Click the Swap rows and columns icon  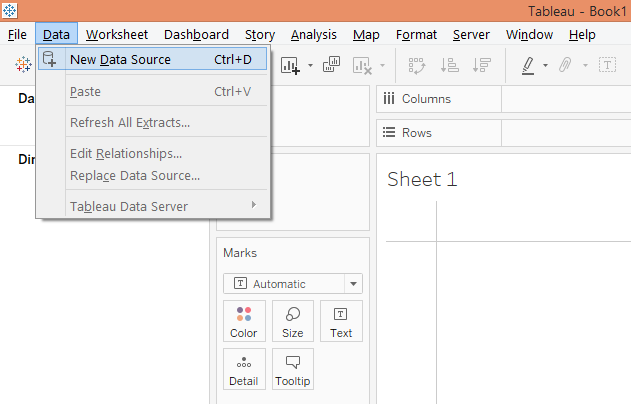tap(417, 65)
